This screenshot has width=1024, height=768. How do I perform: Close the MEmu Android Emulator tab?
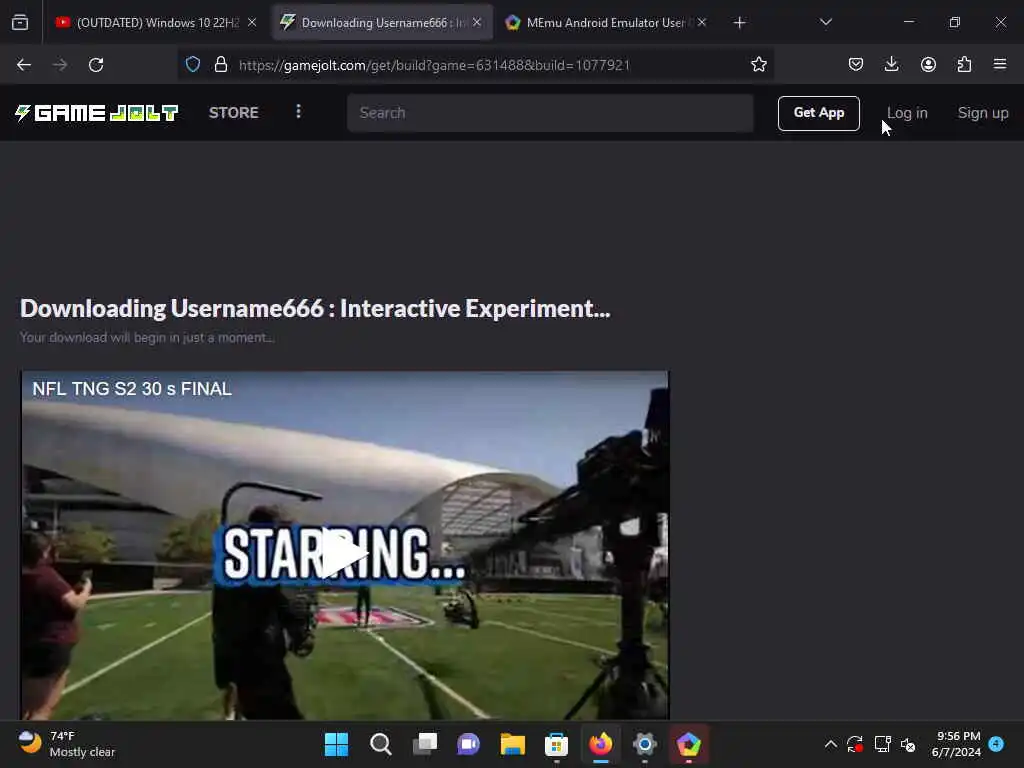point(702,23)
